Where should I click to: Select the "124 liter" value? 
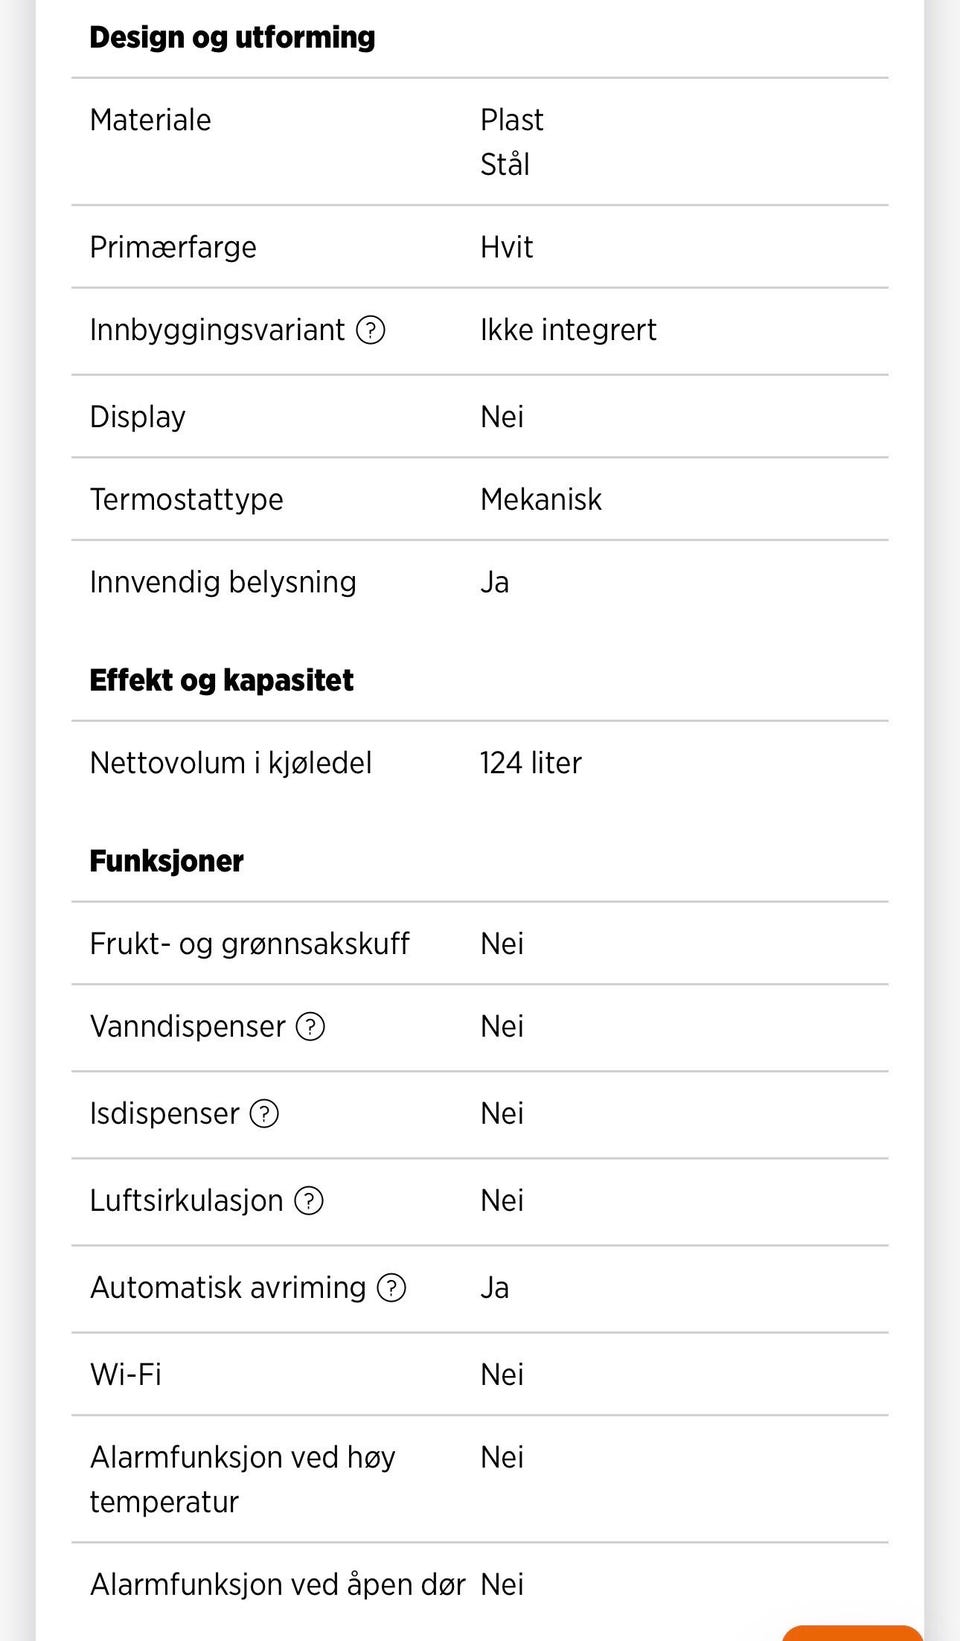coord(530,763)
